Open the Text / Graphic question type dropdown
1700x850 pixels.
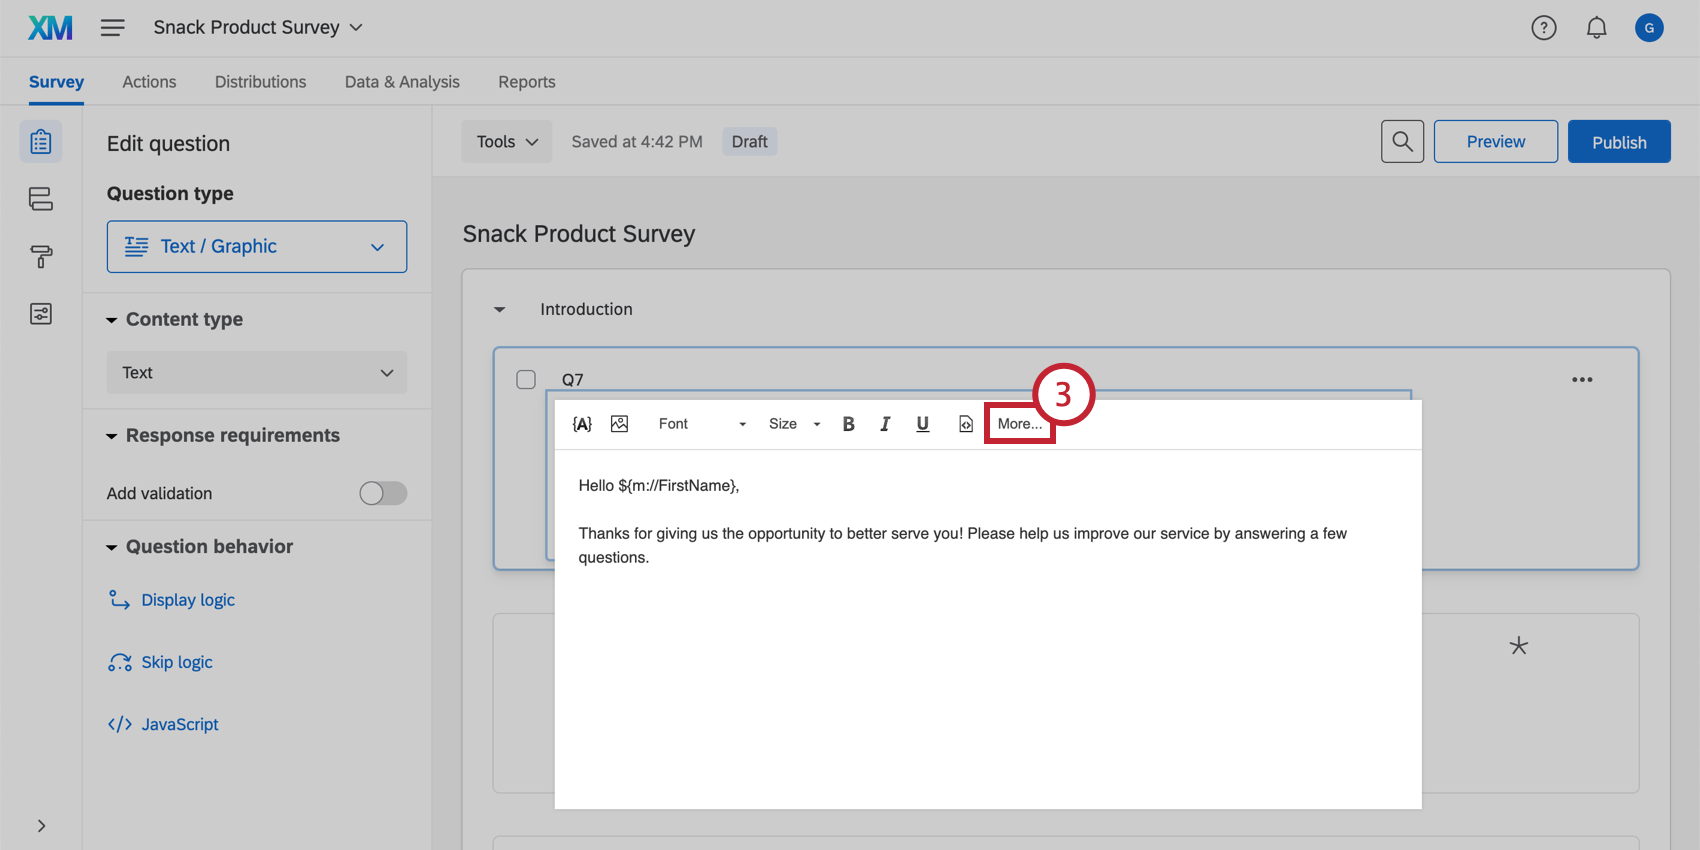pos(257,247)
